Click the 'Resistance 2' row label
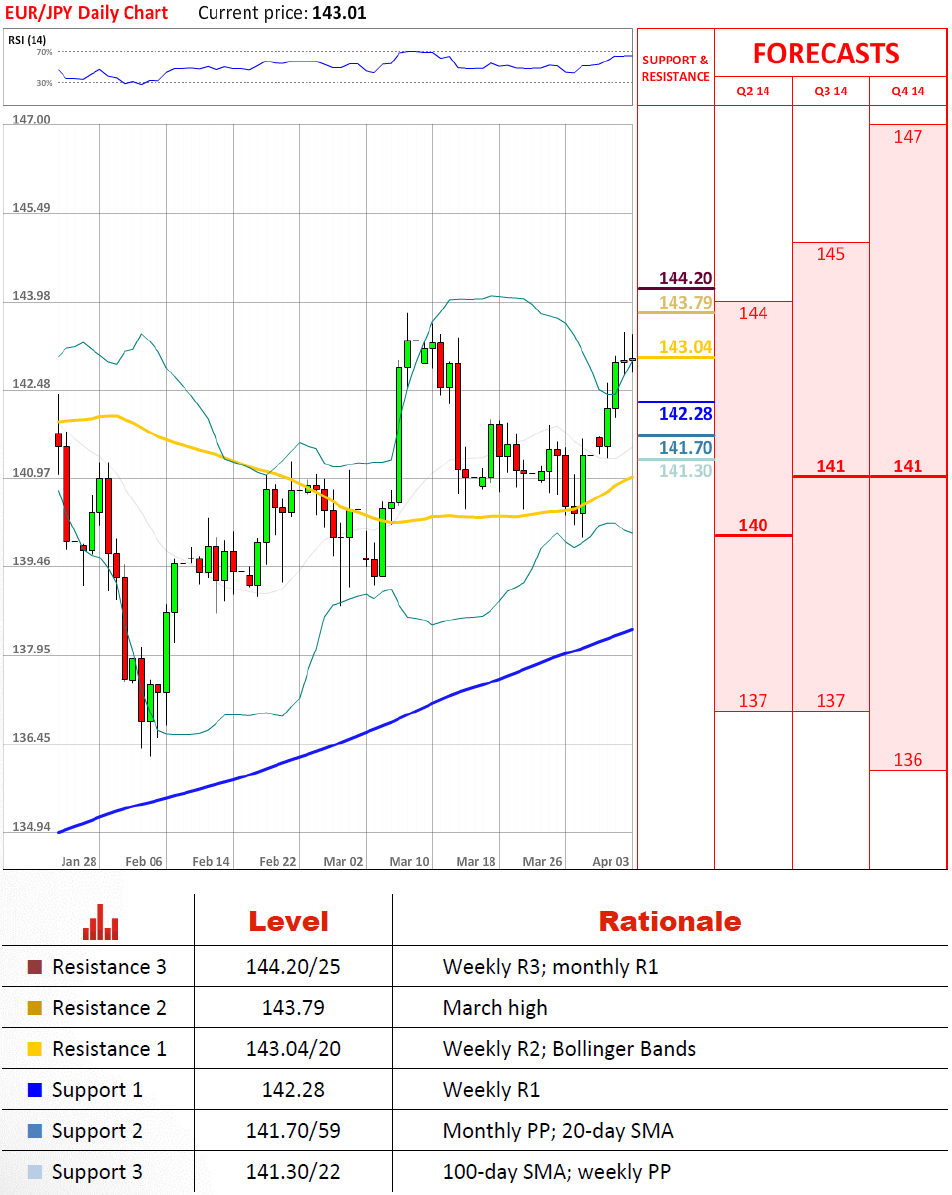This screenshot has height=1195, width=952. 109,1008
